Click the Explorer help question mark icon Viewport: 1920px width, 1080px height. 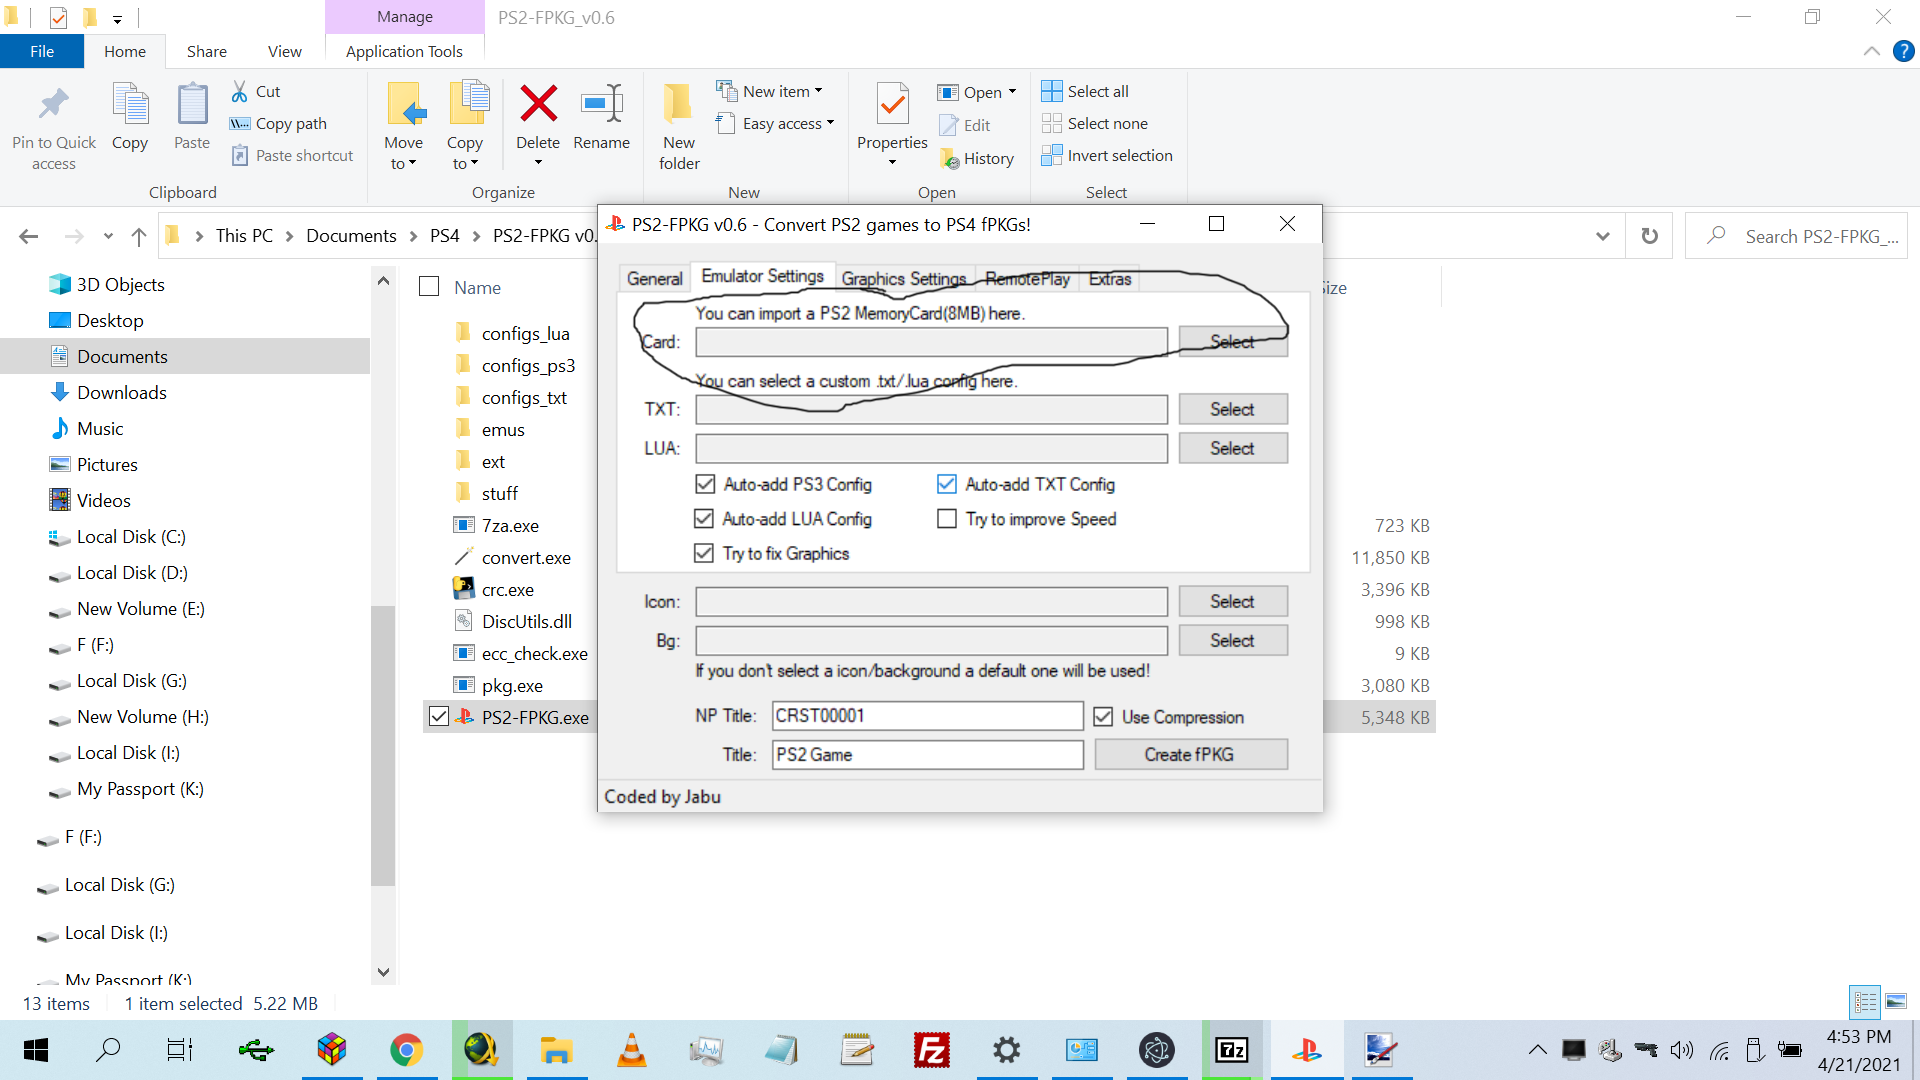point(1904,51)
